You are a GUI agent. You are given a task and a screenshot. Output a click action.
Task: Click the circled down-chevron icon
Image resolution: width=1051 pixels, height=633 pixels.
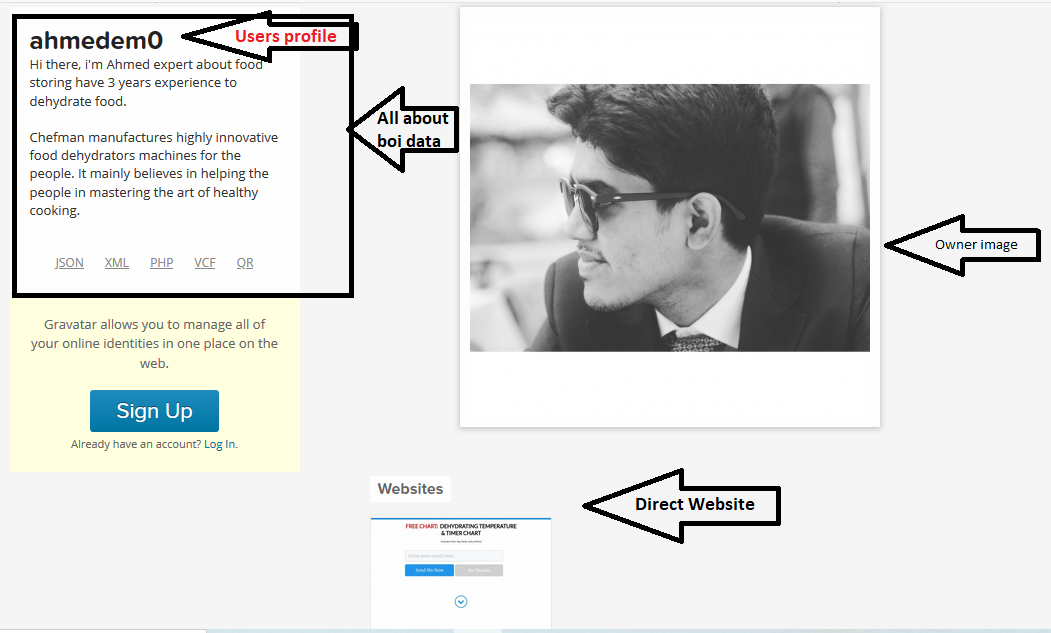tap(461, 602)
